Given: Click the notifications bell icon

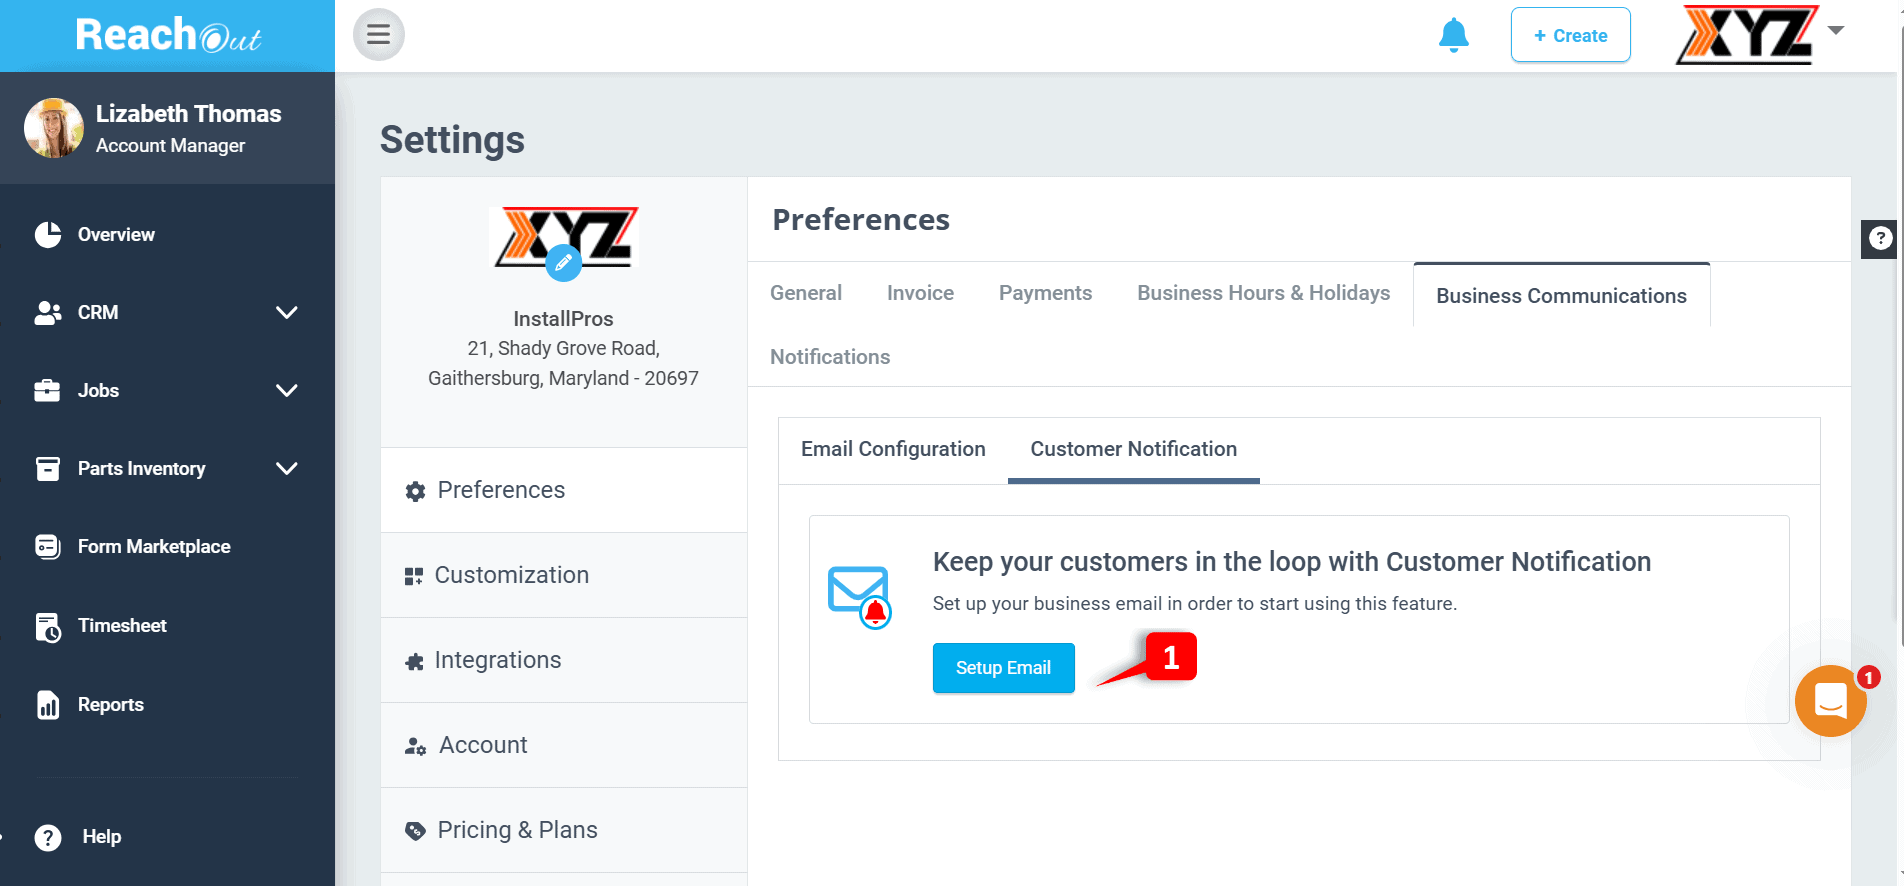Looking at the screenshot, I should (1454, 34).
